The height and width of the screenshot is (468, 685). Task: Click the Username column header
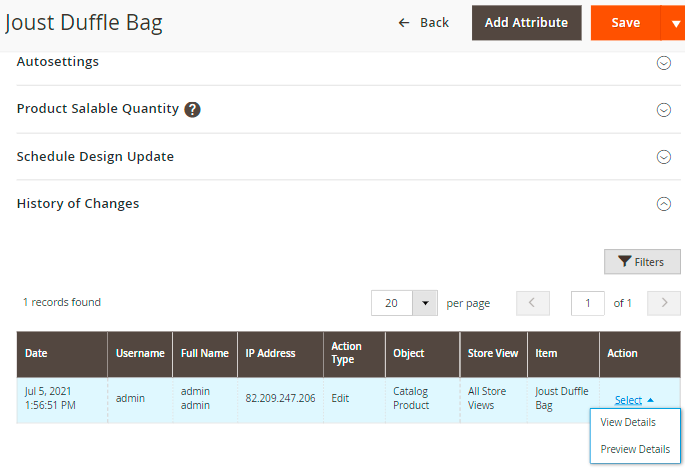(139, 354)
